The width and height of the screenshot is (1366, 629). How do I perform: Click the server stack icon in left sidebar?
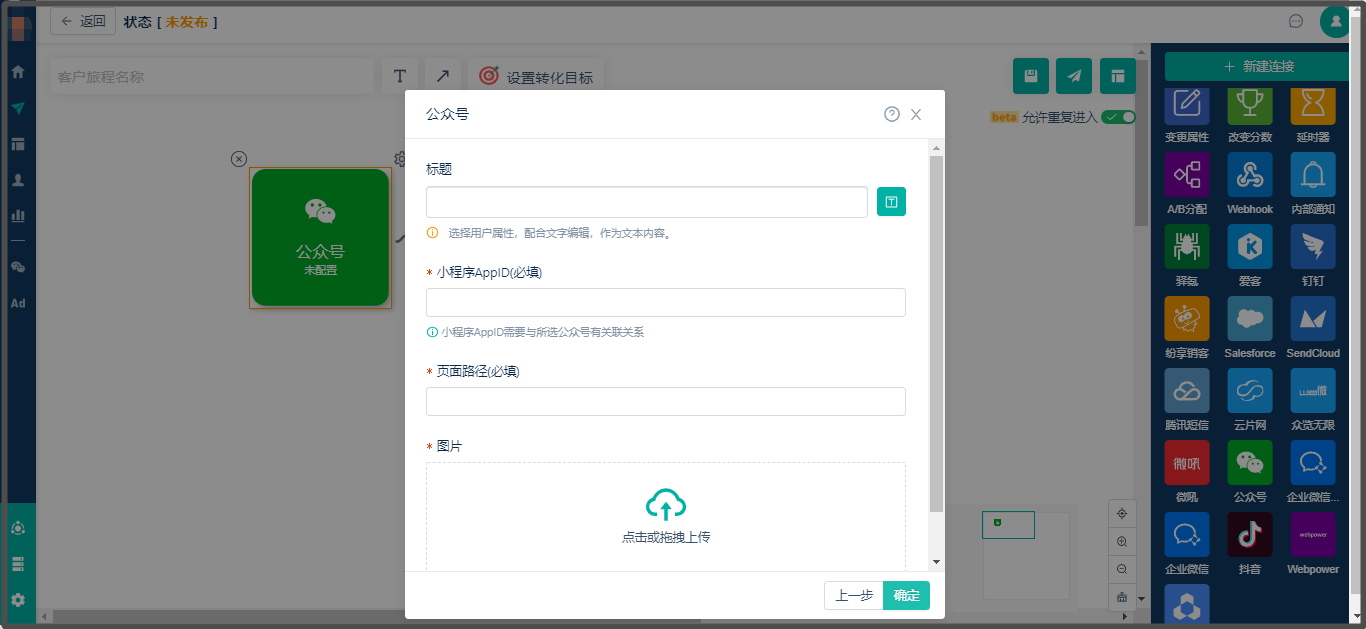[18, 564]
